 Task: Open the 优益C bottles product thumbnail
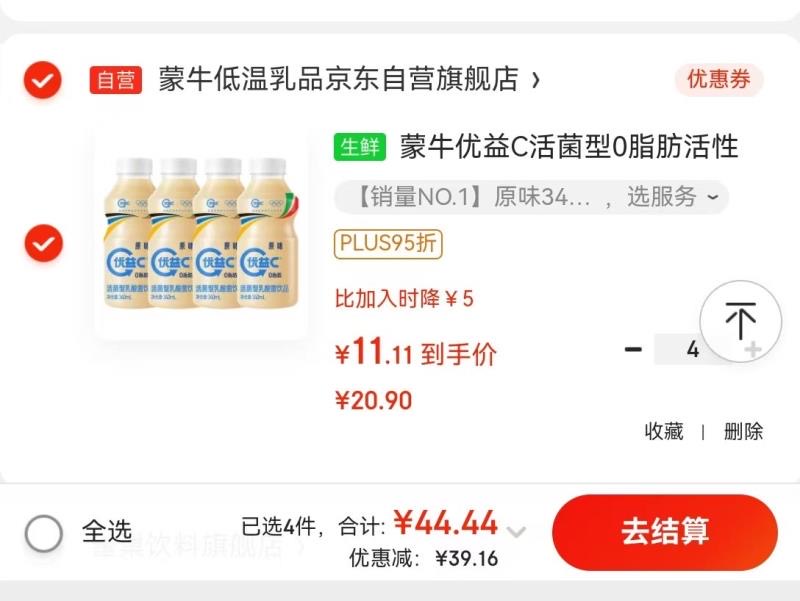pyautogui.click(x=202, y=233)
